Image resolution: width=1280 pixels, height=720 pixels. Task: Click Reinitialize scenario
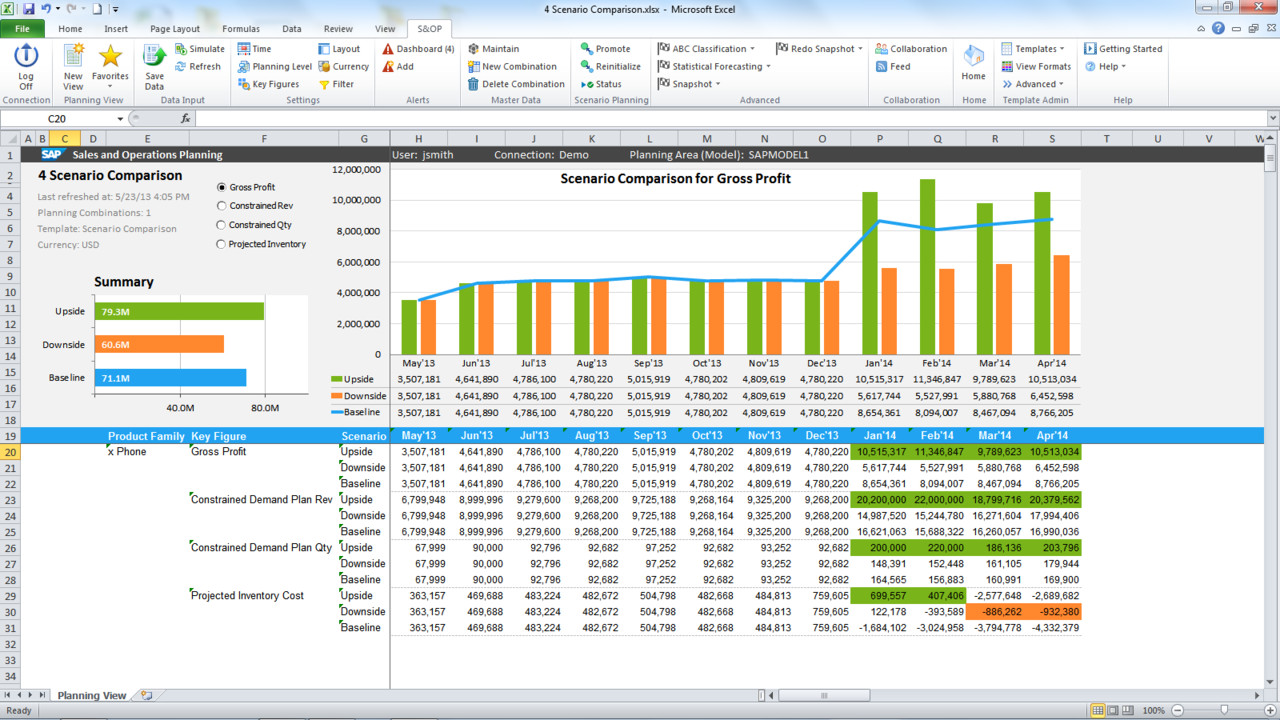click(610, 67)
